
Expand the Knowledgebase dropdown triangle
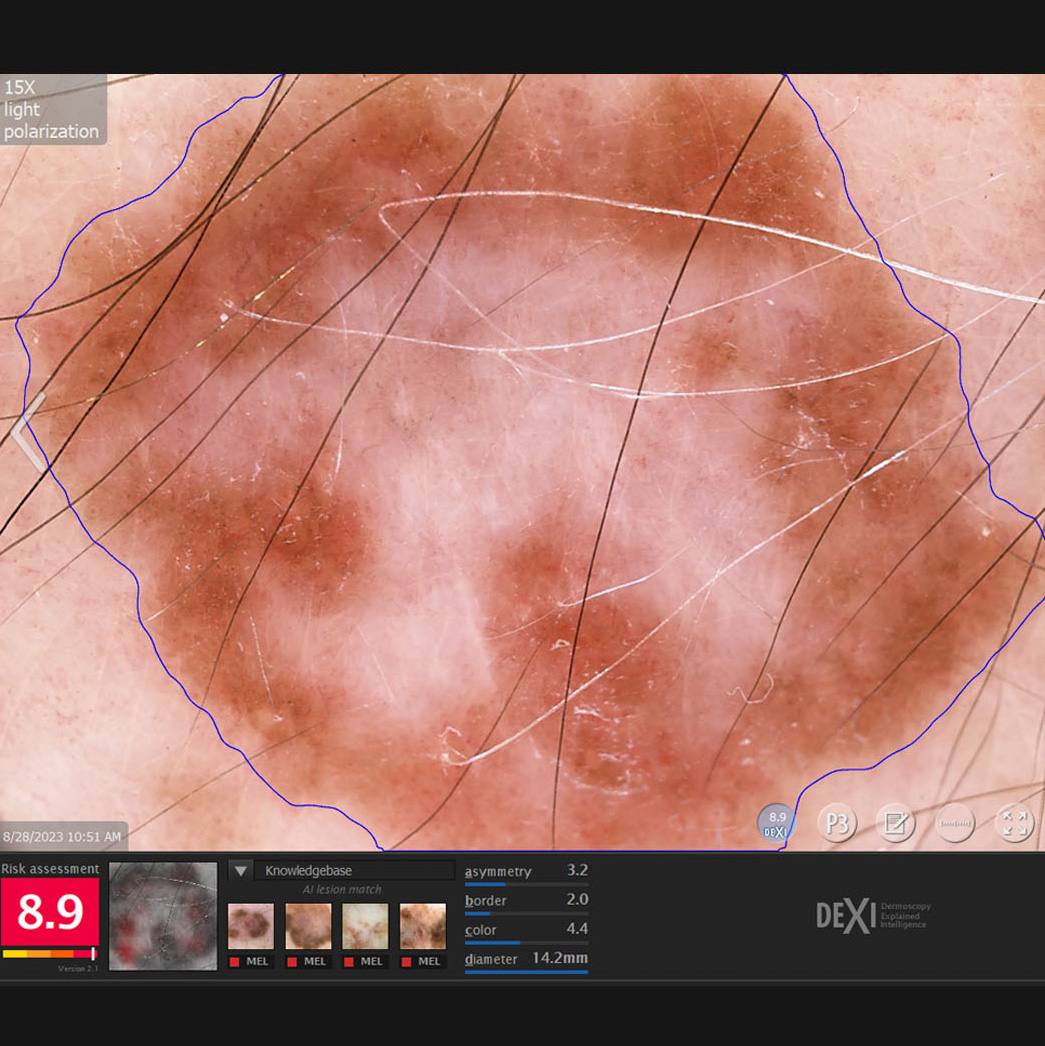click(x=241, y=871)
